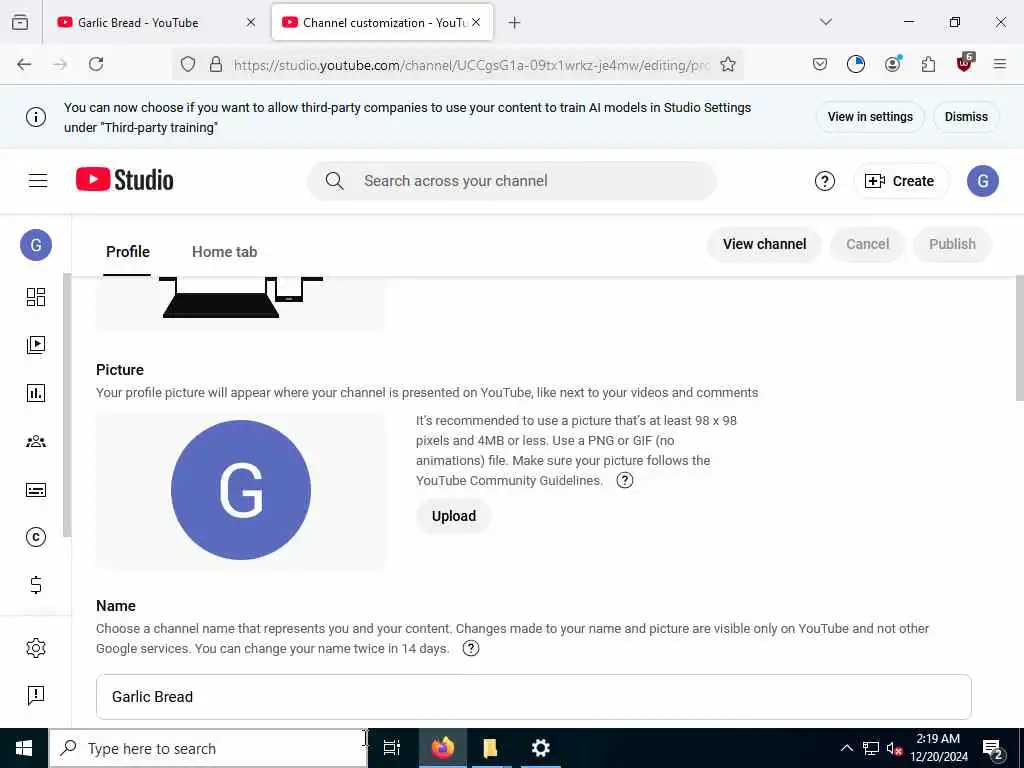Dismiss the third-party training banner
The width and height of the screenshot is (1024, 768).
pyautogui.click(x=966, y=117)
